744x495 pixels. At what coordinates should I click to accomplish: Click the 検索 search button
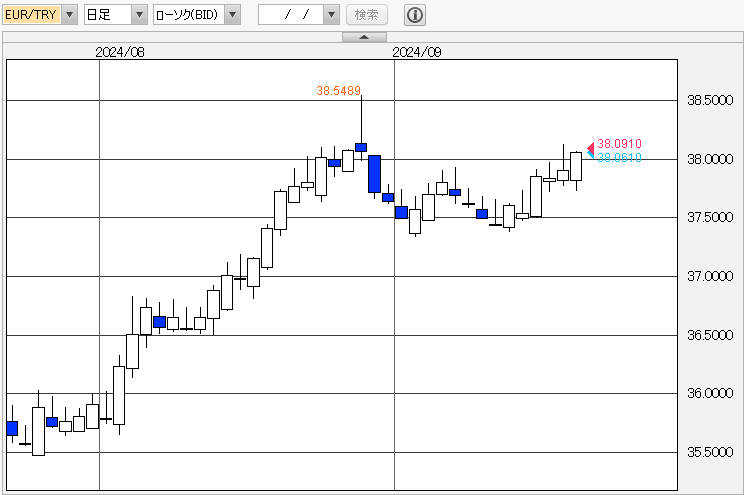point(367,15)
